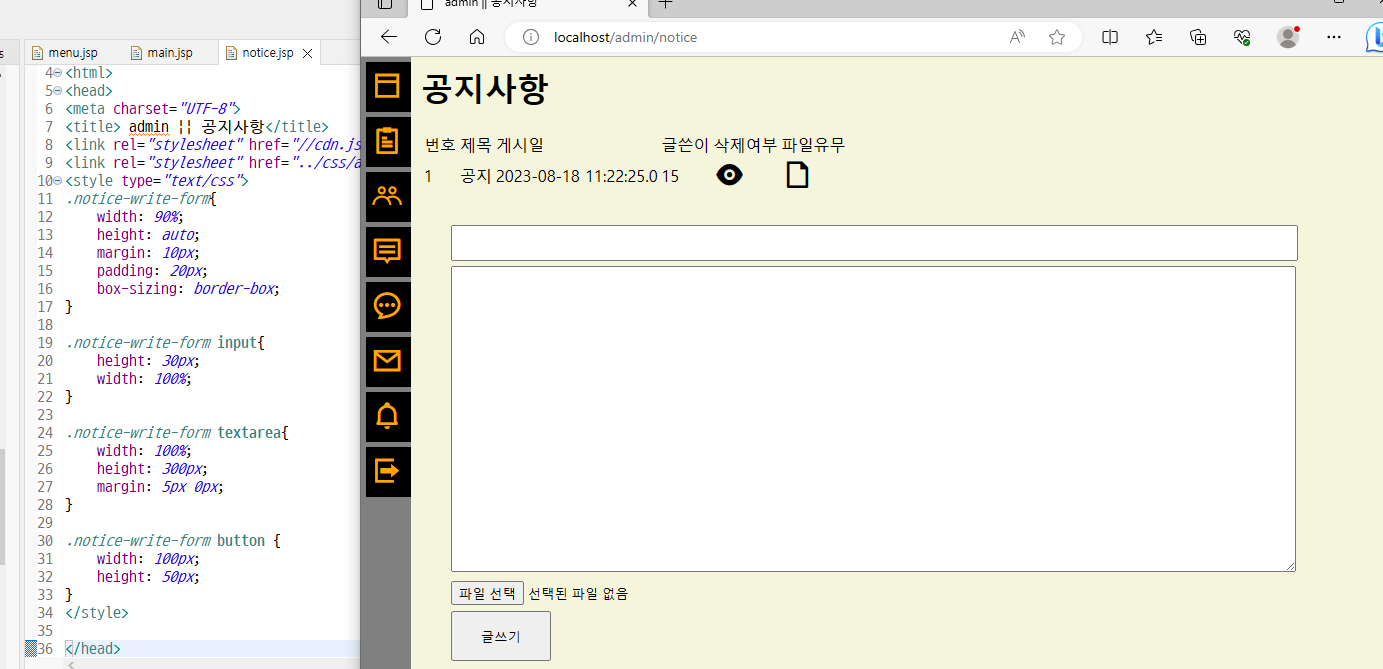1383x669 pixels.
Task: Click the Read aloud icon in address bar
Action: [x=1017, y=37]
